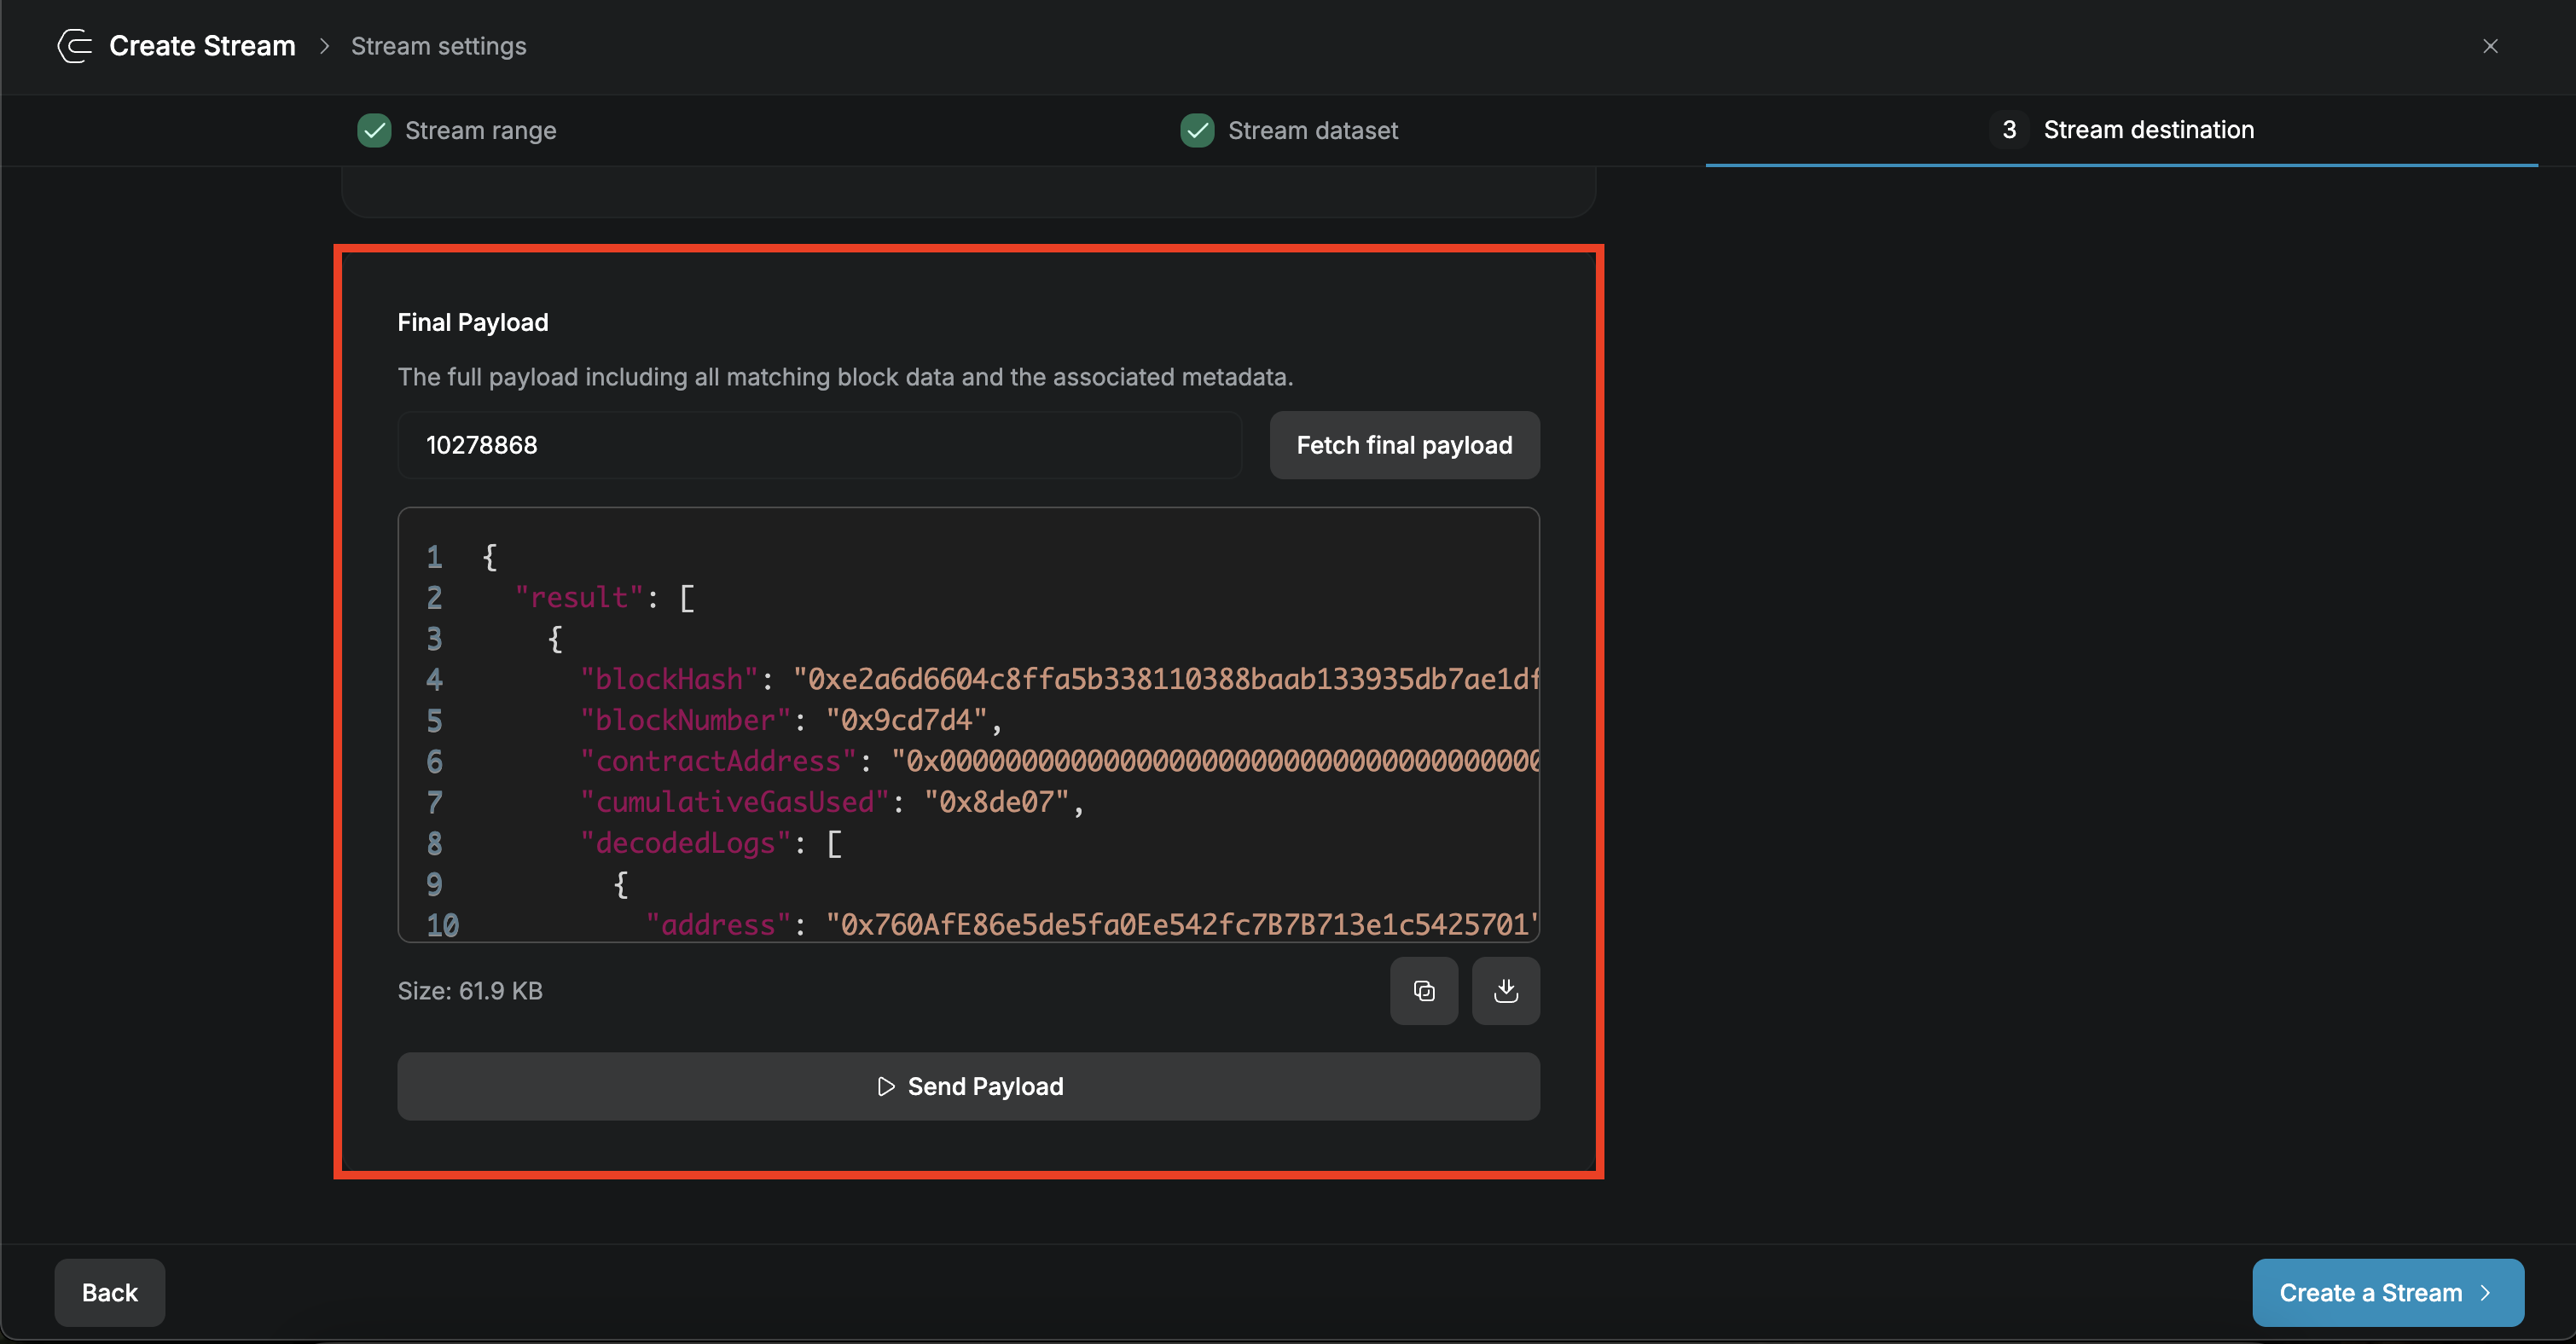Image resolution: width=2576 pixels, height=1344 pixels.
Task: Click the play icon inside Send Payload
Action: (x=886, y=1086)
